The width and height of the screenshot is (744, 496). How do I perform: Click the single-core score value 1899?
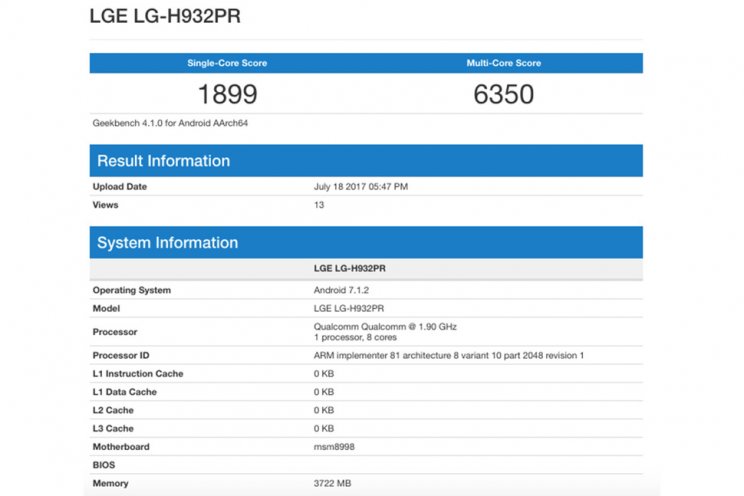pos(228,94)
